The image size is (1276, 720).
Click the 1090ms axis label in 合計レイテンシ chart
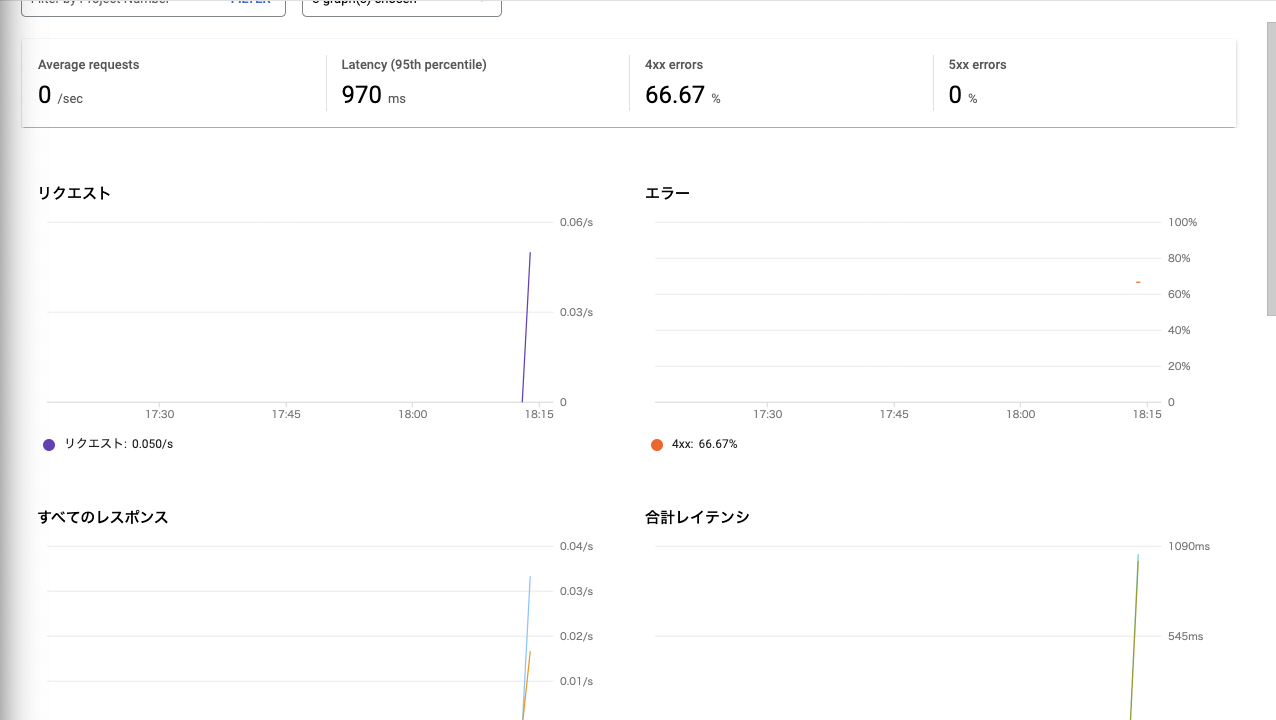click(x=1189, y=546)
